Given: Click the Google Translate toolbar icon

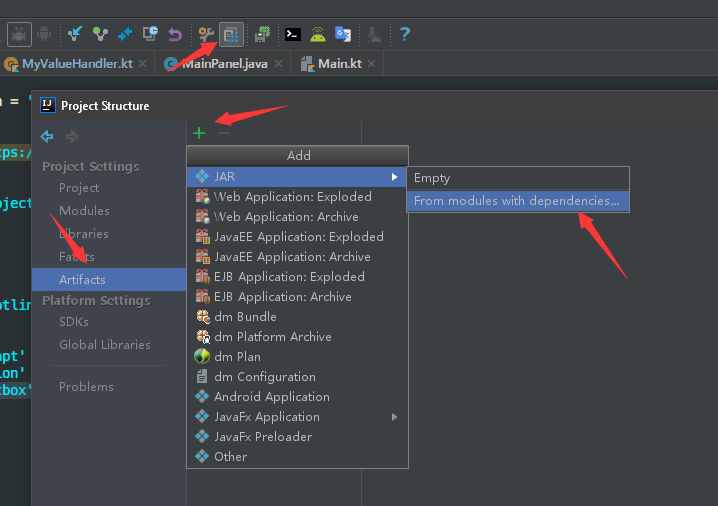Looking at the screenshot, I should tap(343, 34).
